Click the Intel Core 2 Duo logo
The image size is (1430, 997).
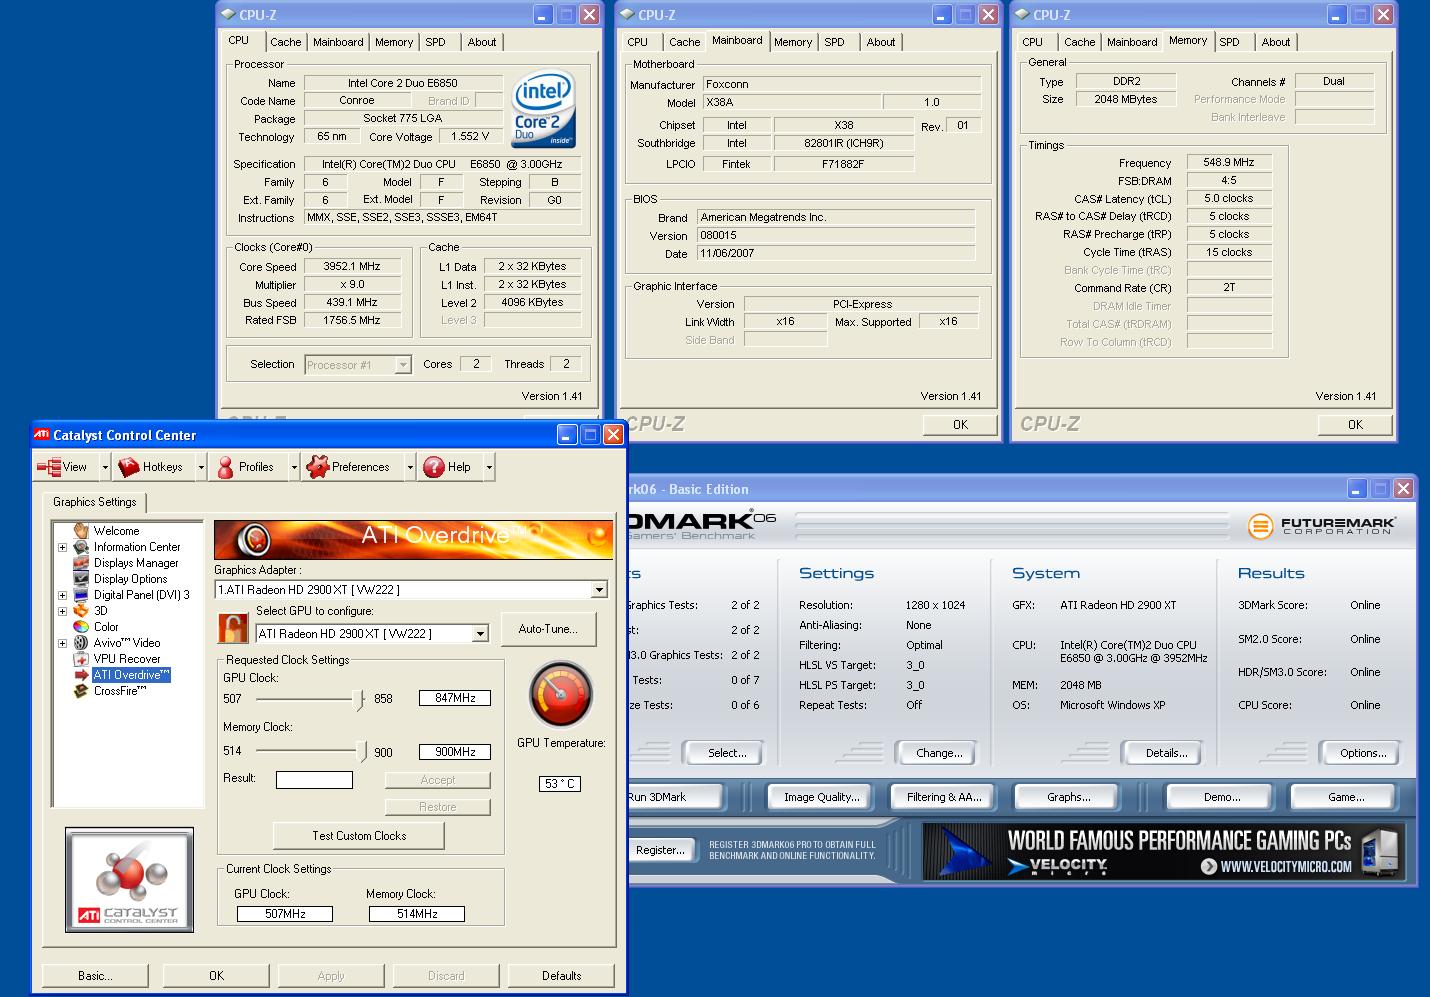click(x=545, y=108)
